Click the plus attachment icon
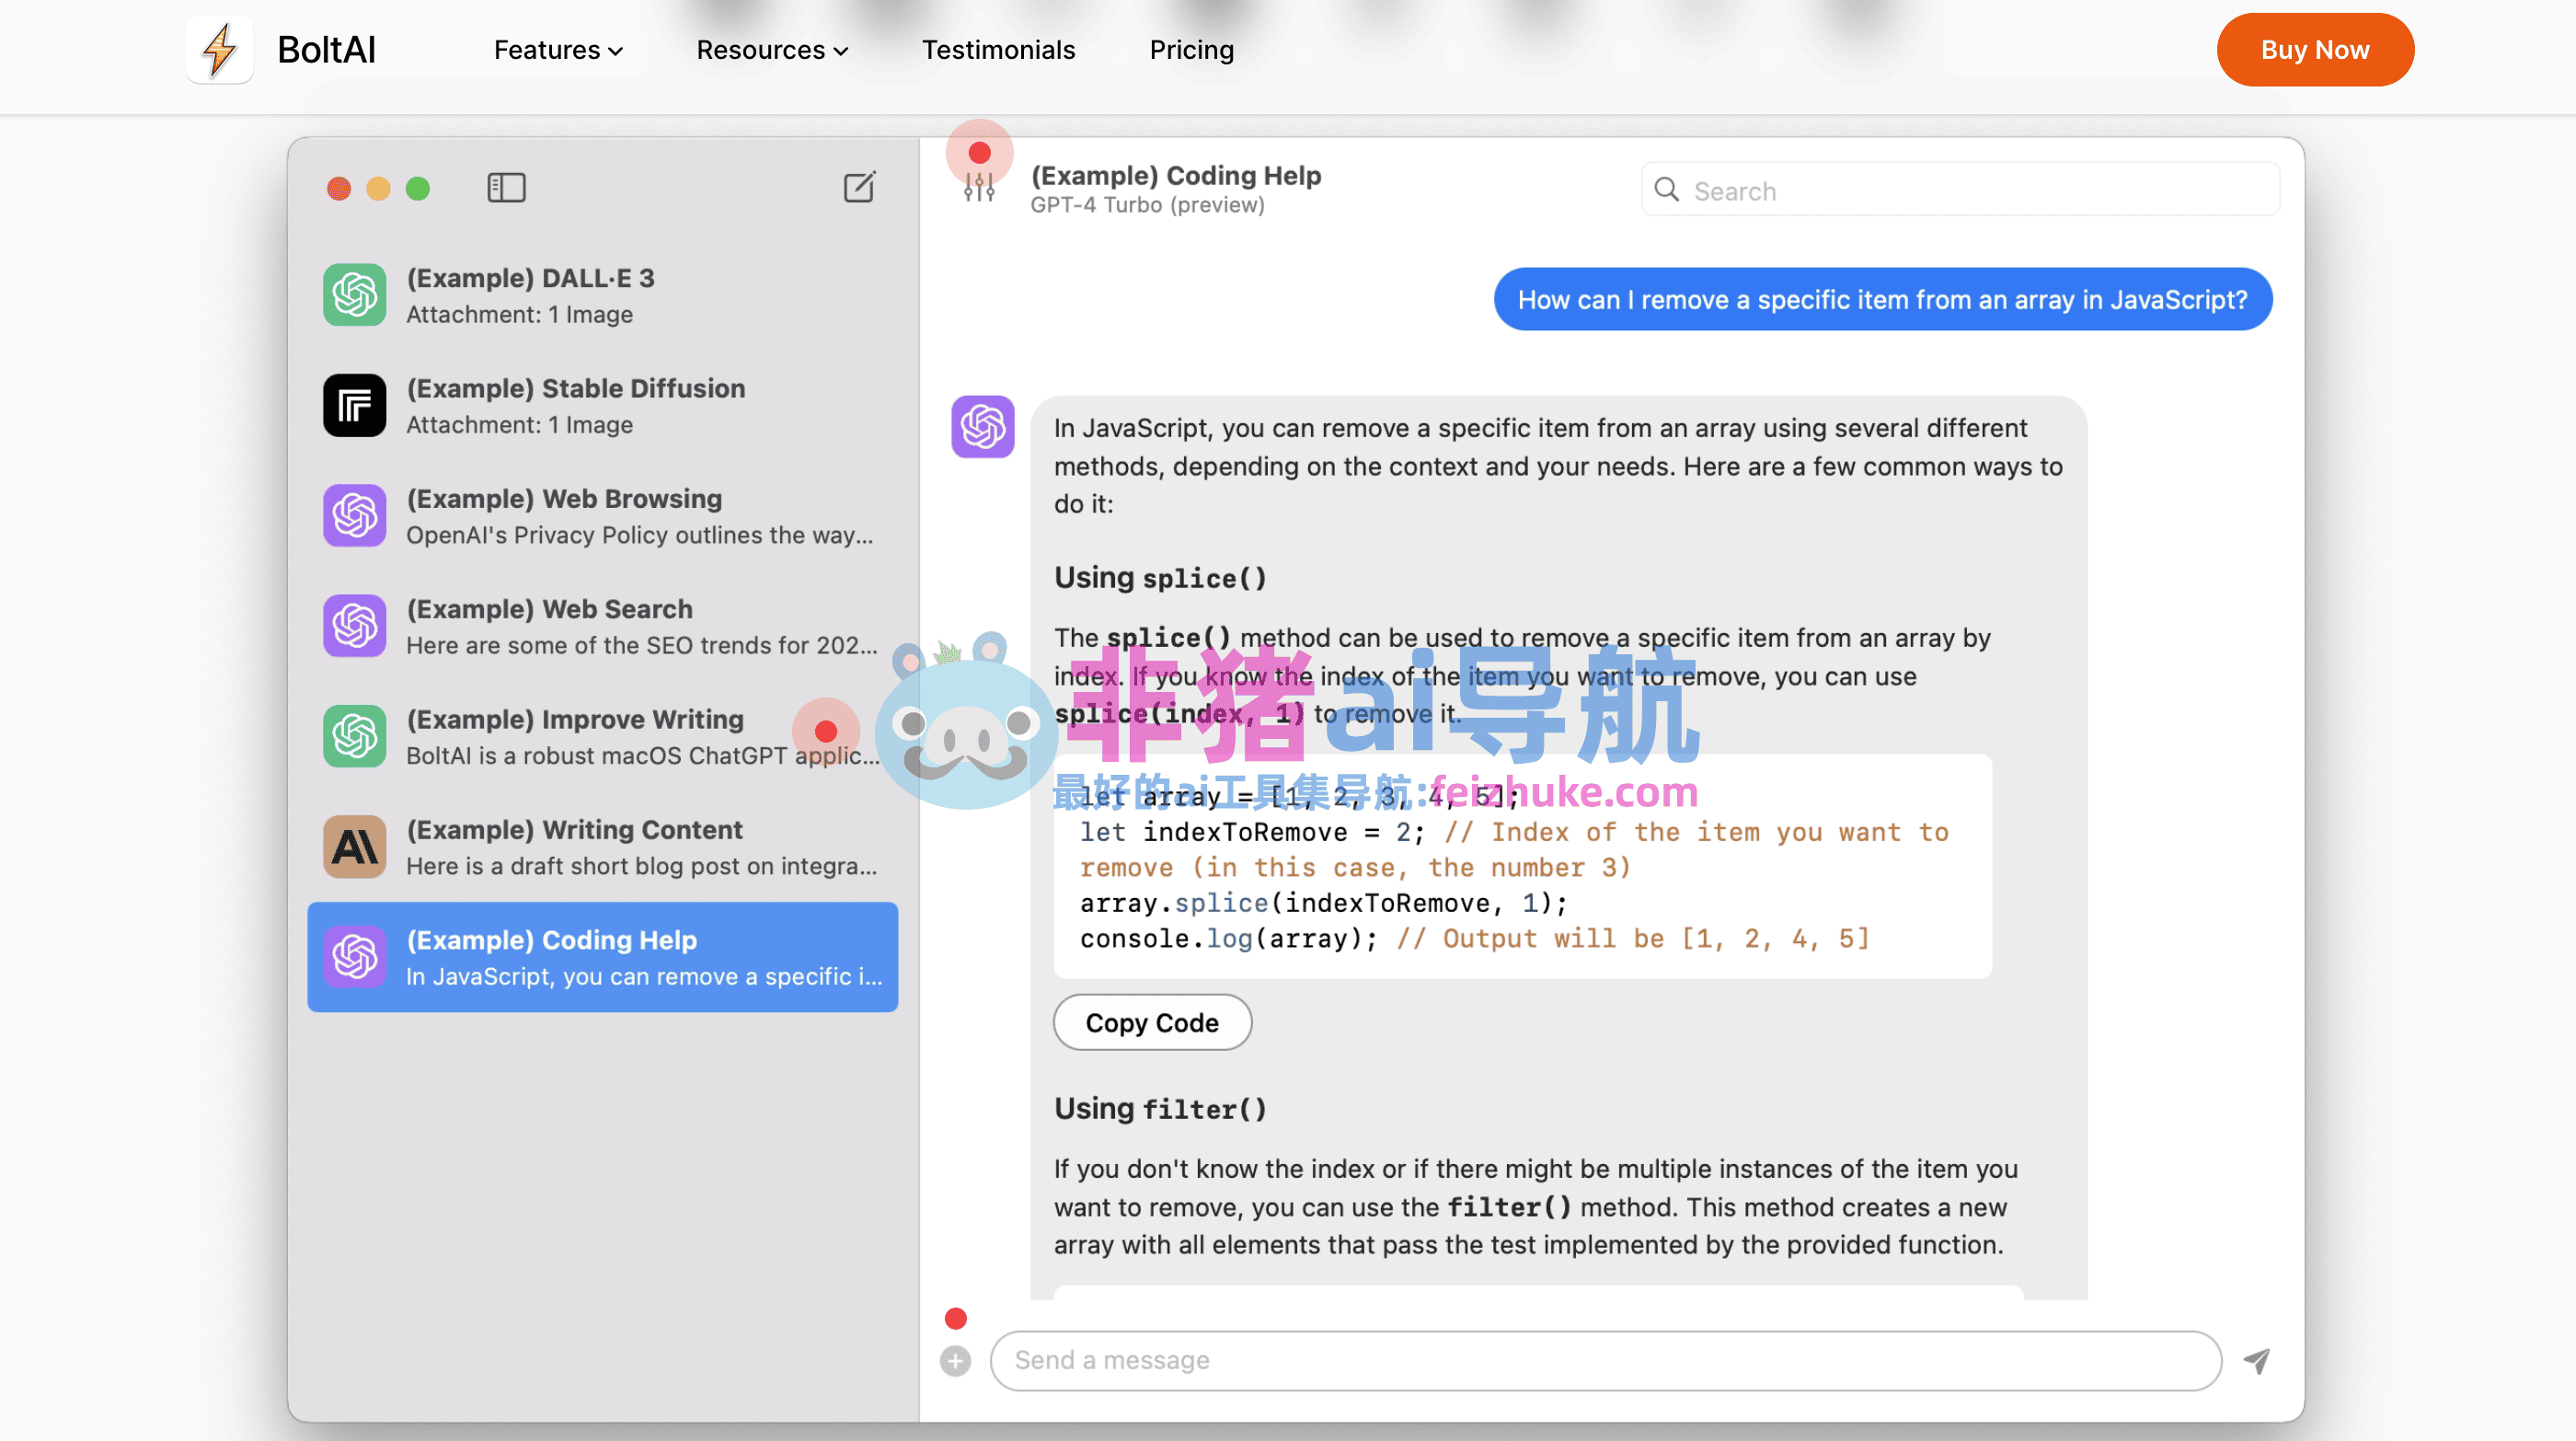This screenshot has width=2576, height=1441. pyautogui.click(x=955, y=1361)
